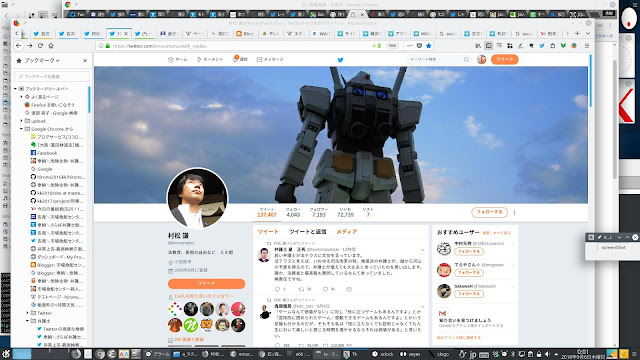
Task: Click the orange ツイート button under profile bio
Action: coord(206,283)
